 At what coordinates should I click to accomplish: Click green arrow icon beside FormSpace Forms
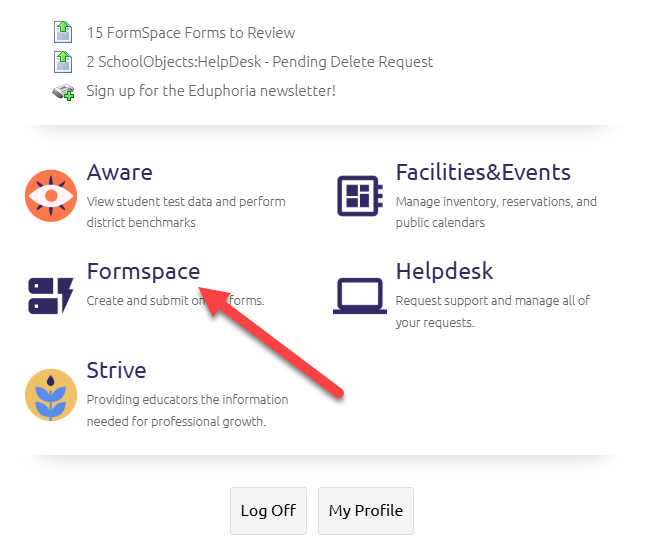[63, 33]
